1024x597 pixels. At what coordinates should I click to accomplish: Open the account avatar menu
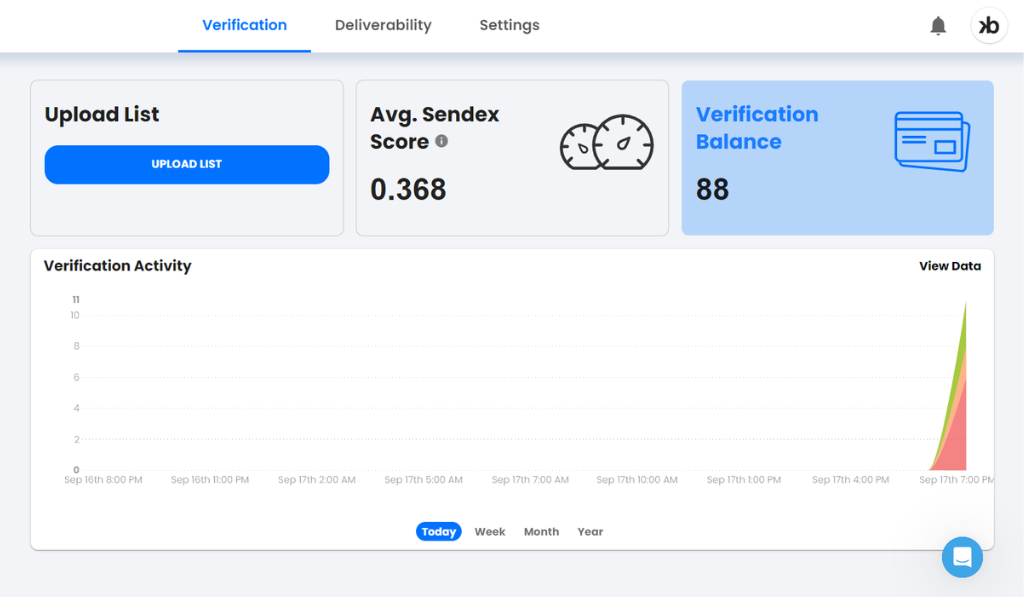pos(989,25)
